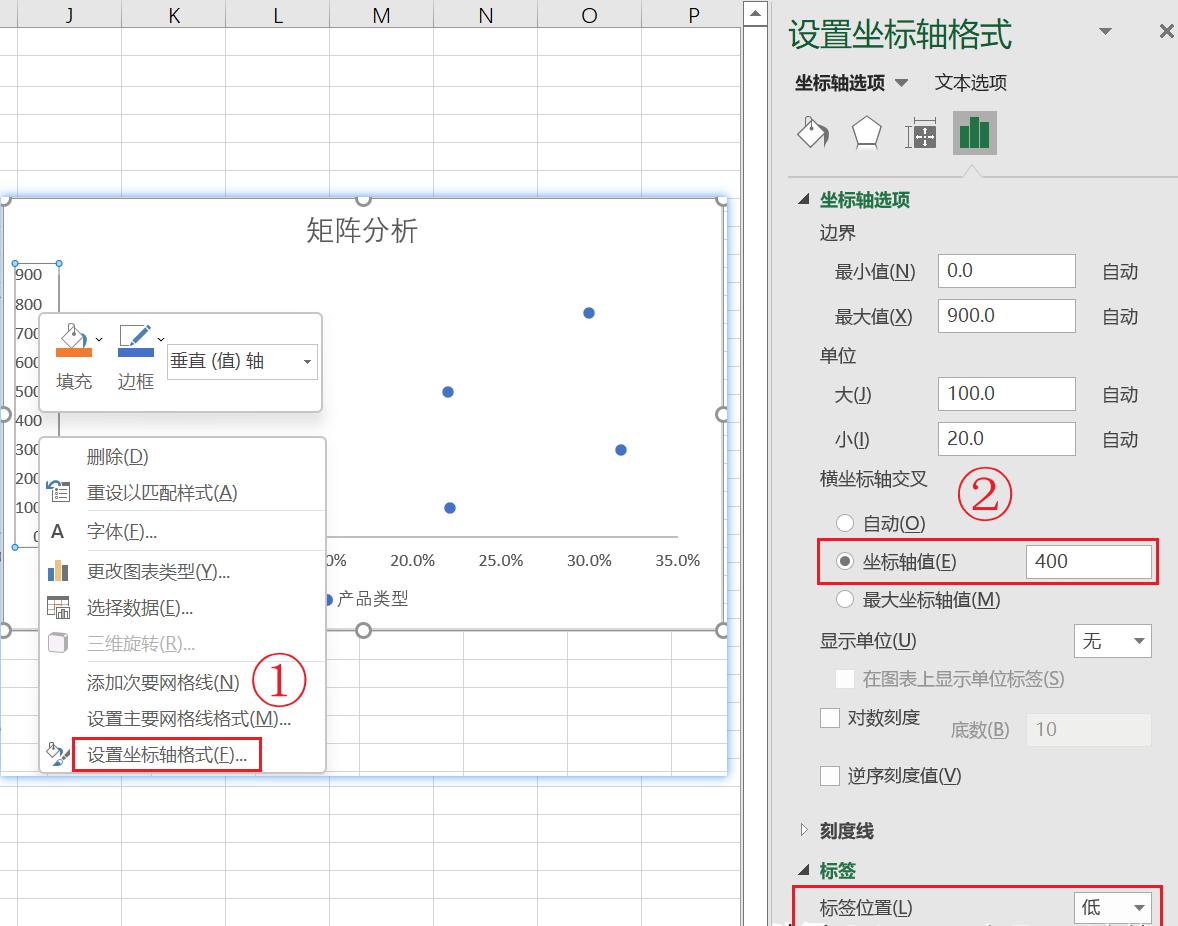Expand the 刻度线 section
The image size is (1178, 926).
click(x=804, y=830)
